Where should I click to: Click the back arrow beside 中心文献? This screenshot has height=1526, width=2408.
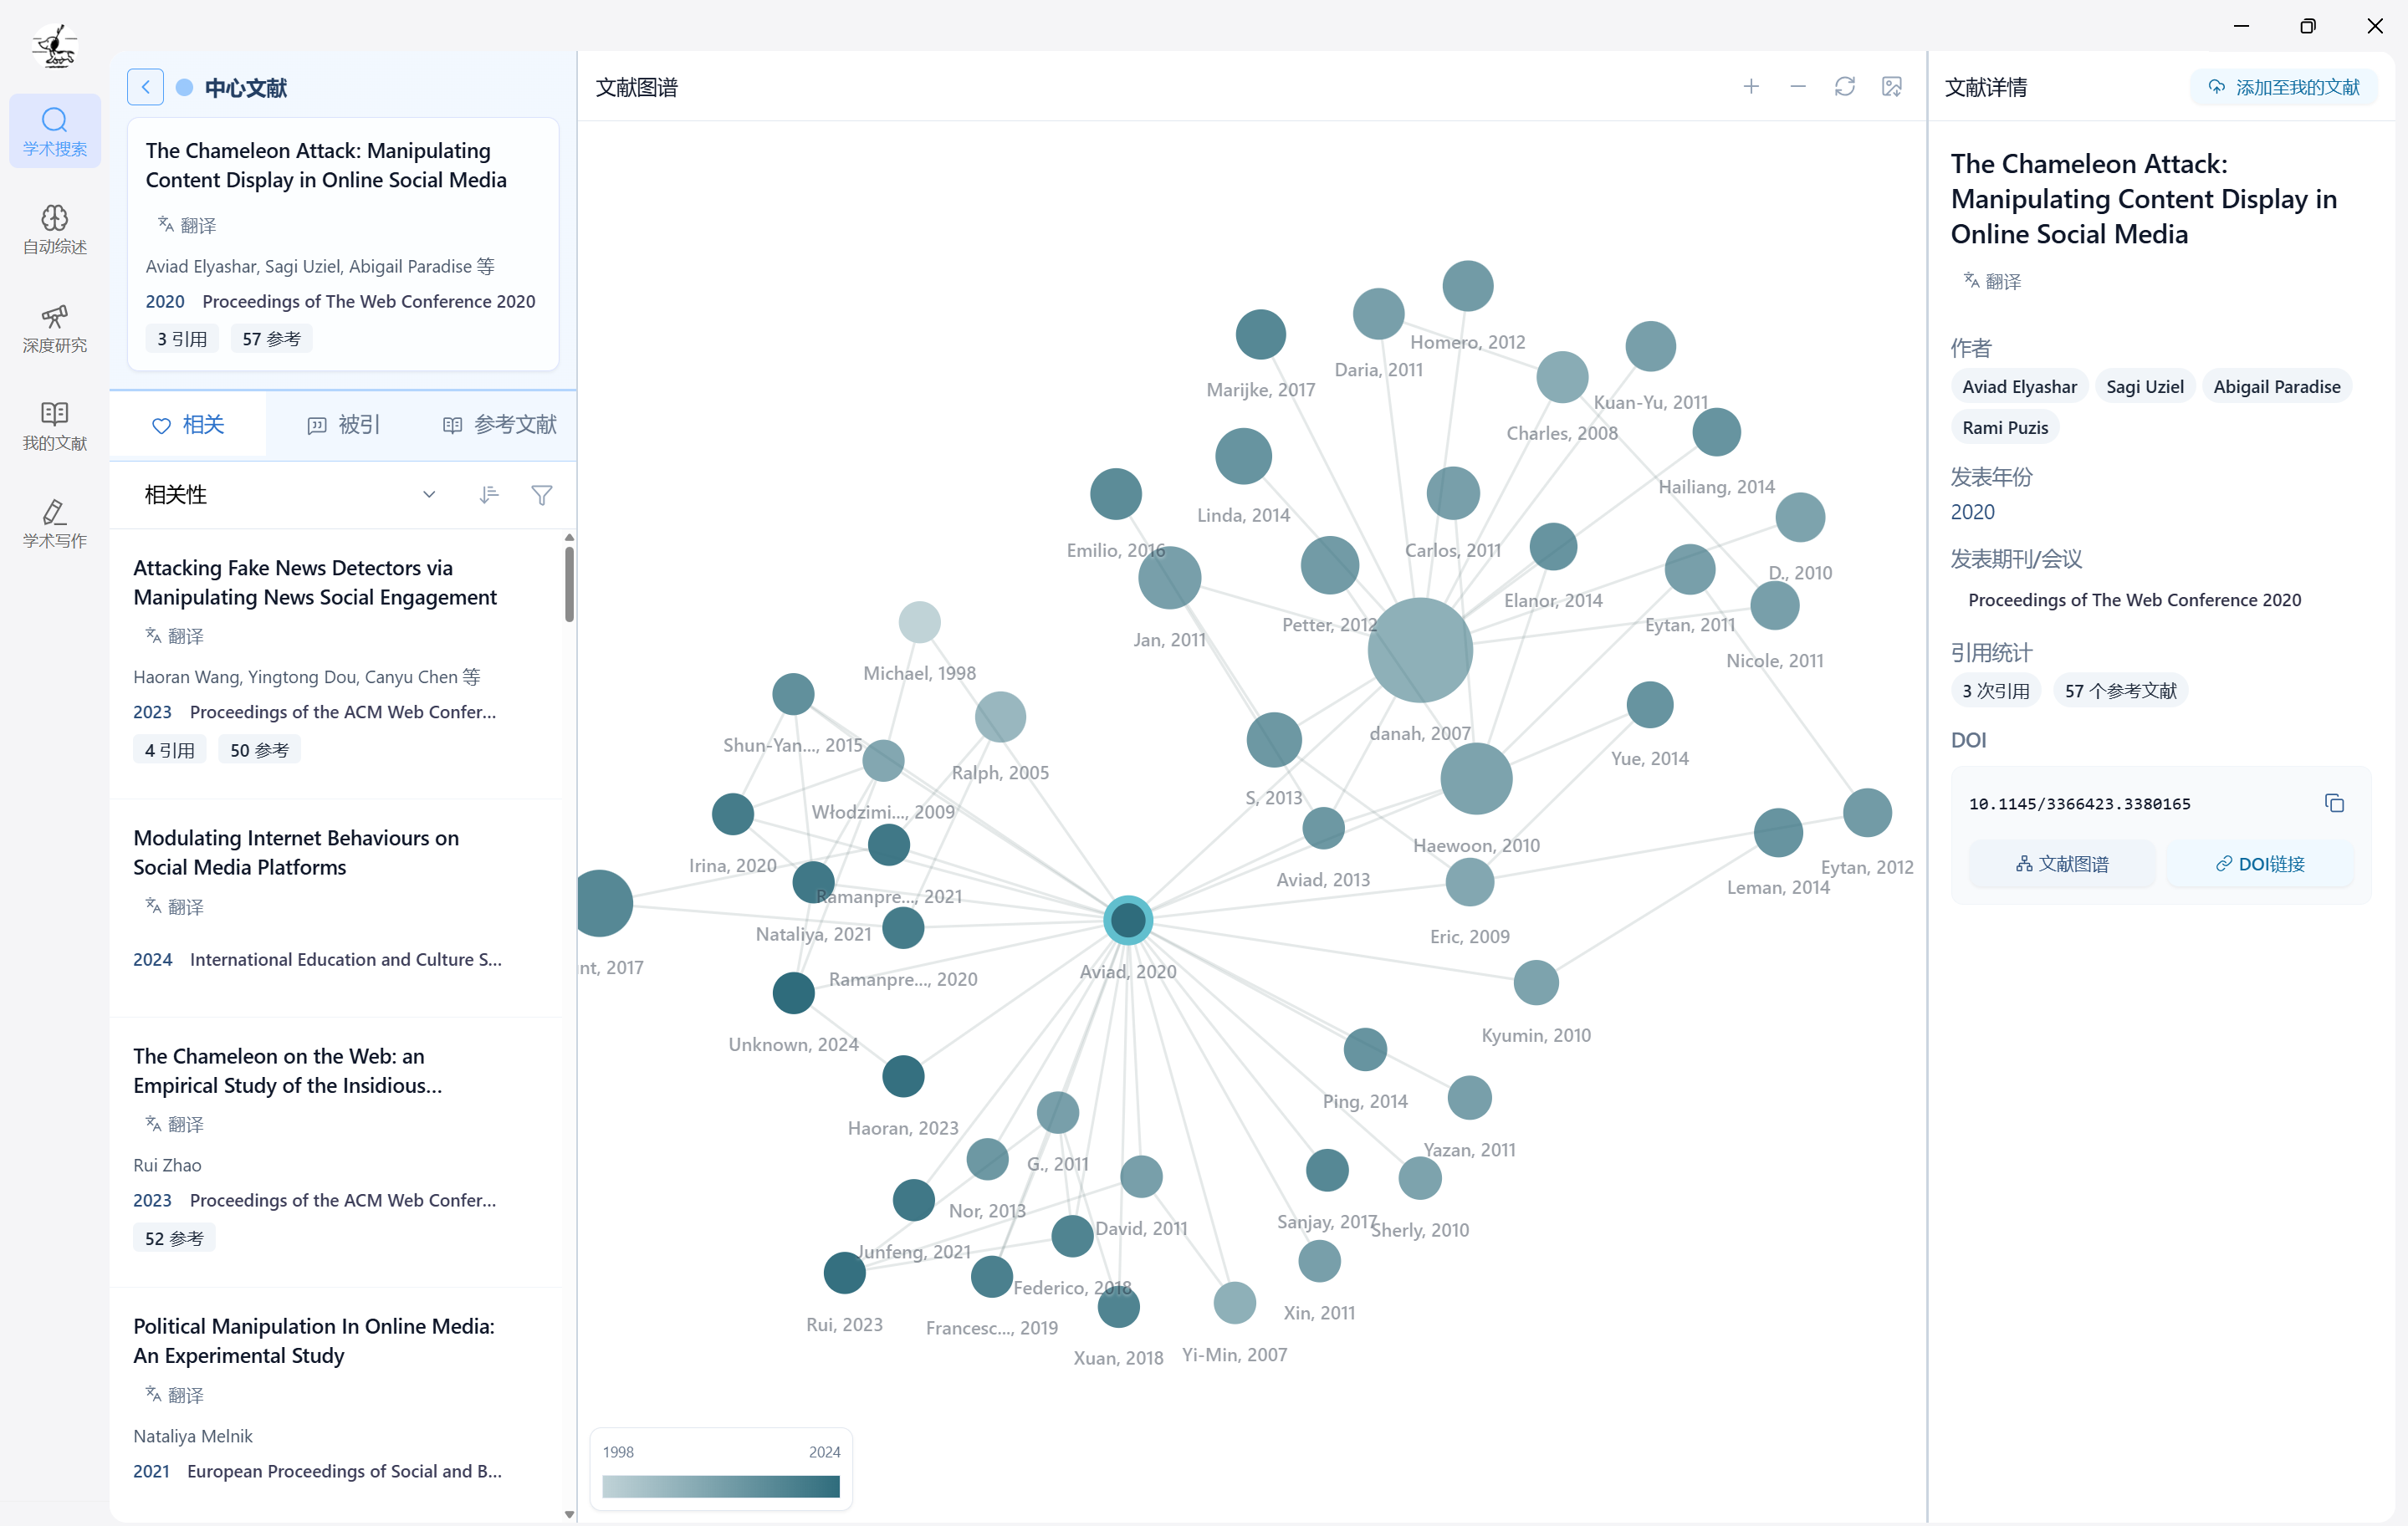coord(145,87)
